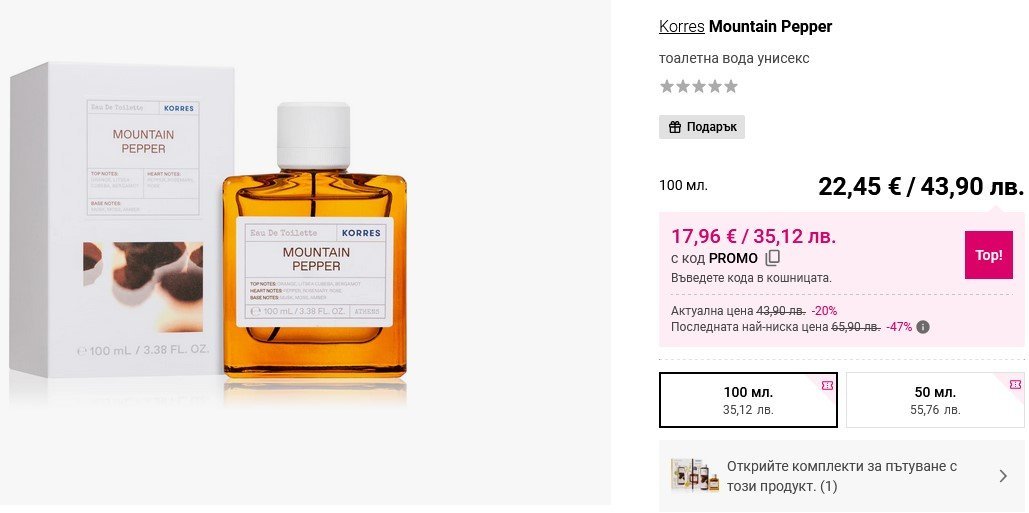Select the 50 мл. size option
The image size is (1029, 513).
(935, 400)
